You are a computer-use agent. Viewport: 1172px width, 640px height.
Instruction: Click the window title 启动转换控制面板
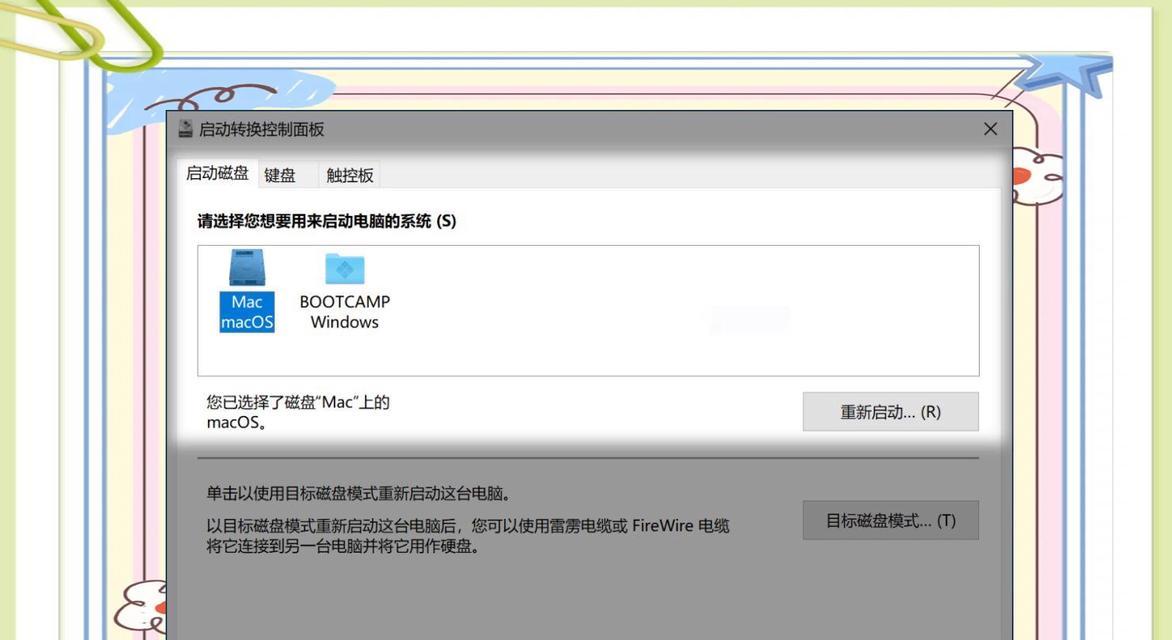click(x=262, y=129)
